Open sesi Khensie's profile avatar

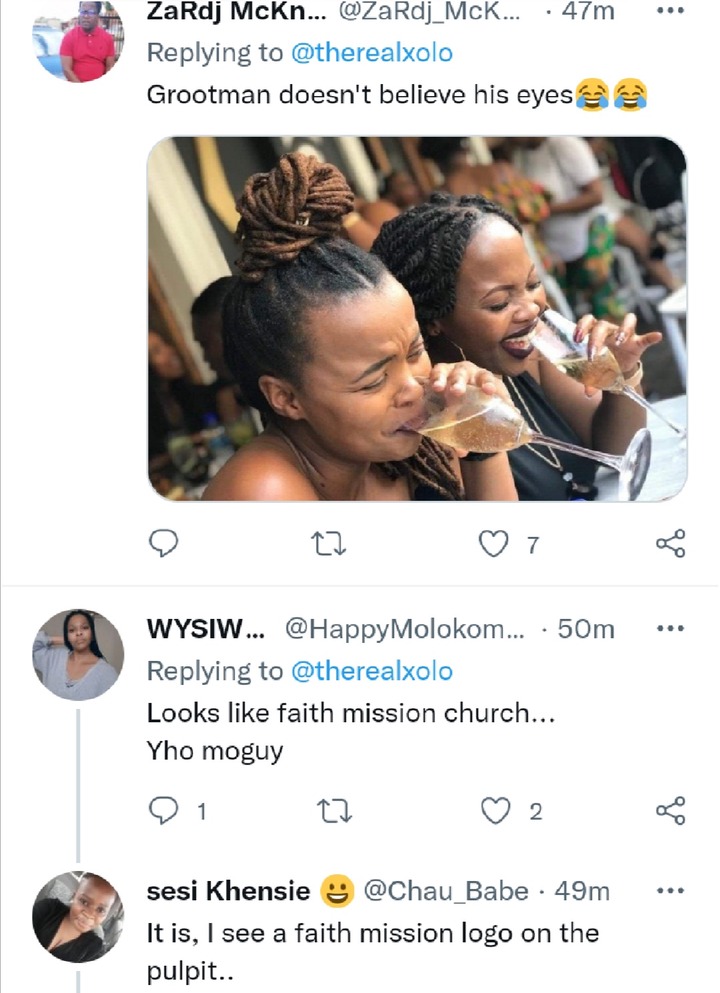pyautogui.click(x=78, y=916)
